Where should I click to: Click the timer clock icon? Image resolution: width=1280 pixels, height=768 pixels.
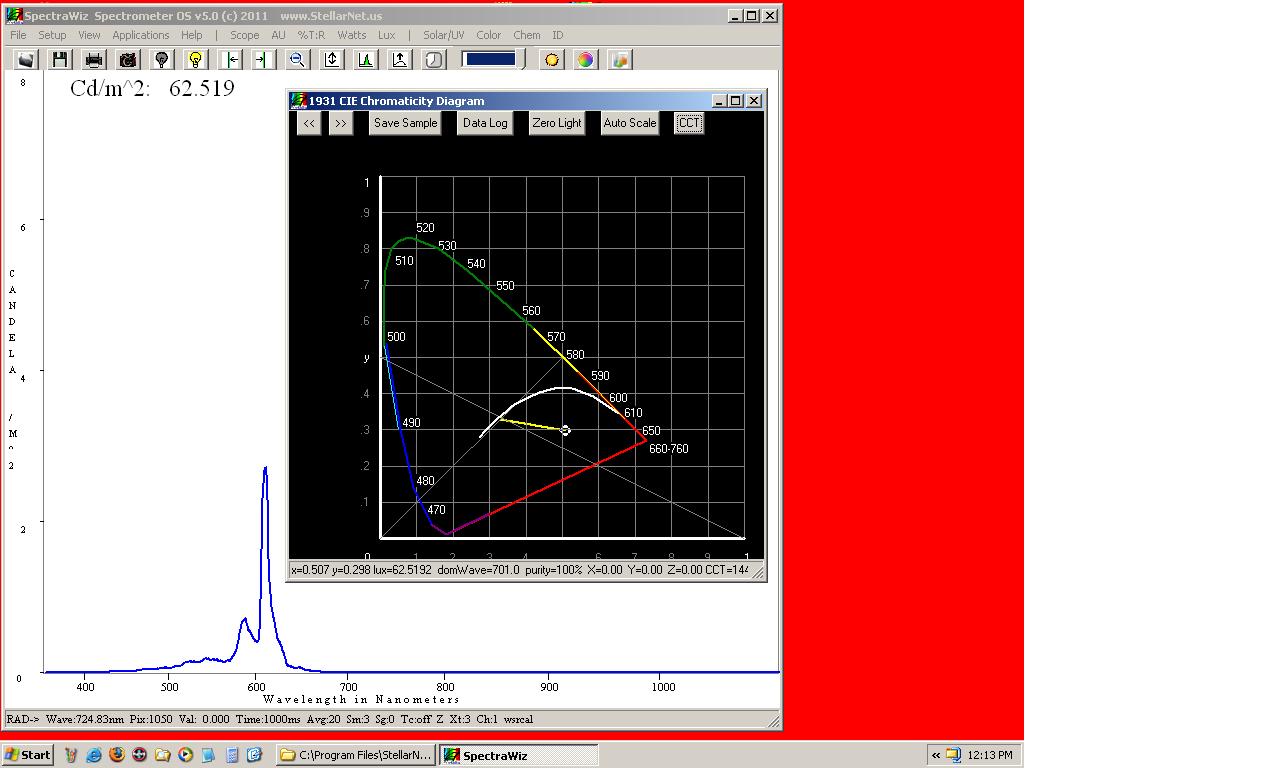432,59
